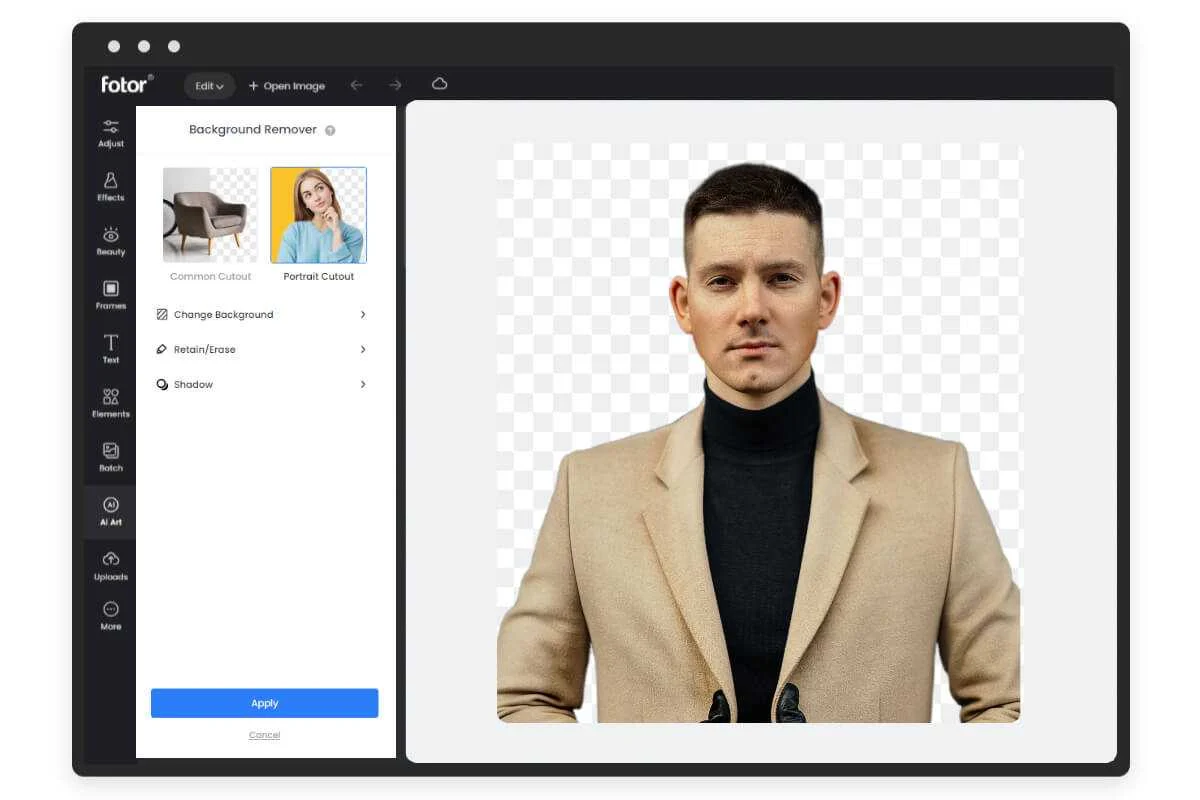Open the Elements panel
Viewport: 1200px width, 800px height.
pyautogui.click(x=110, y=402)
